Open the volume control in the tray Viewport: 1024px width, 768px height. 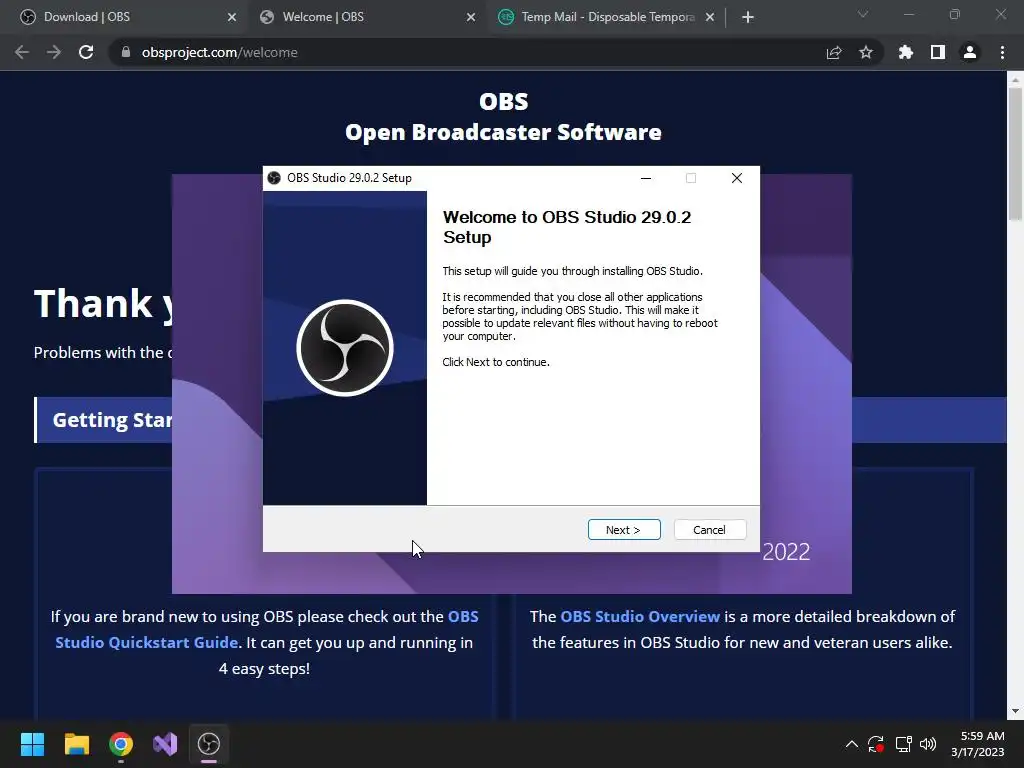tap(928, 744)
